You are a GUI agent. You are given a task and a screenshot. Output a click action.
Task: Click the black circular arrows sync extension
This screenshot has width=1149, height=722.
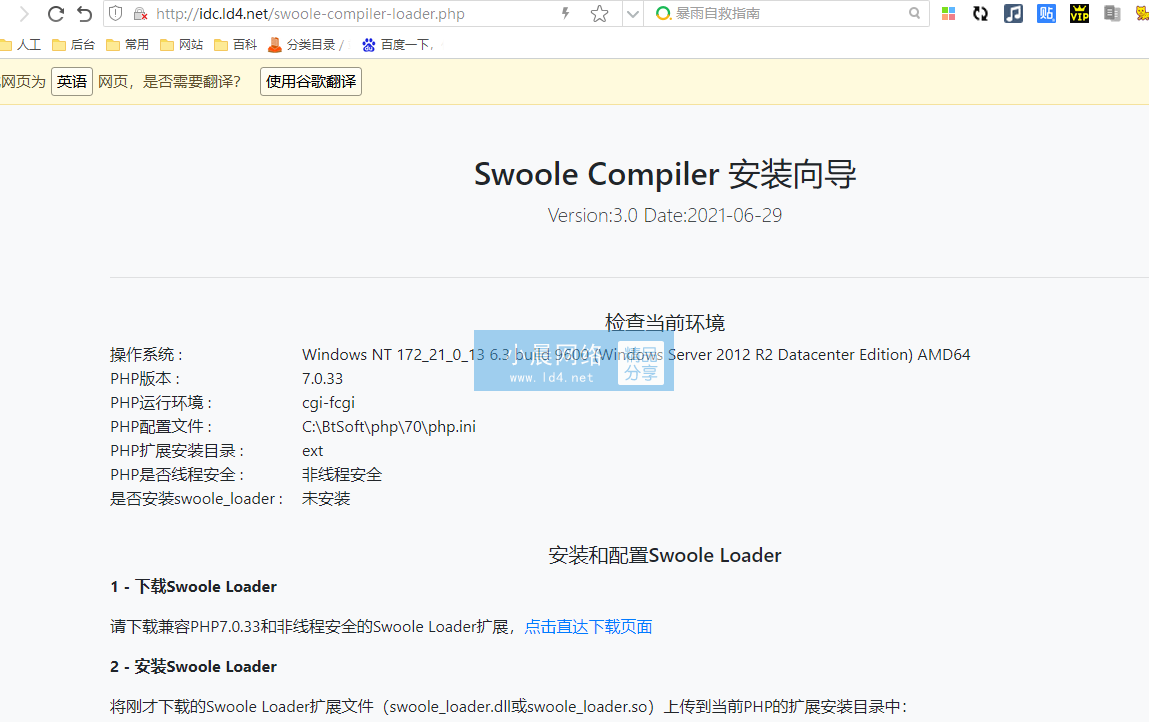coord(980,13)
